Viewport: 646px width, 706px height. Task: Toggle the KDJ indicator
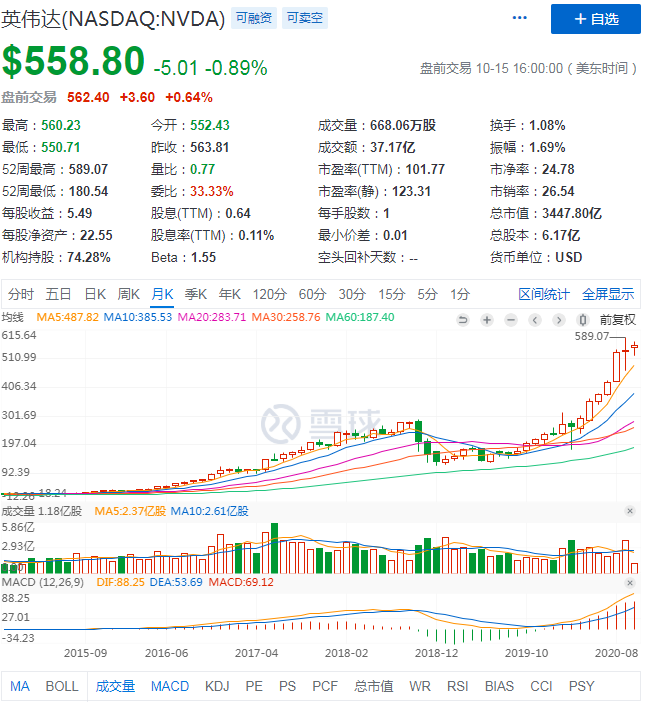coord(217,686)
